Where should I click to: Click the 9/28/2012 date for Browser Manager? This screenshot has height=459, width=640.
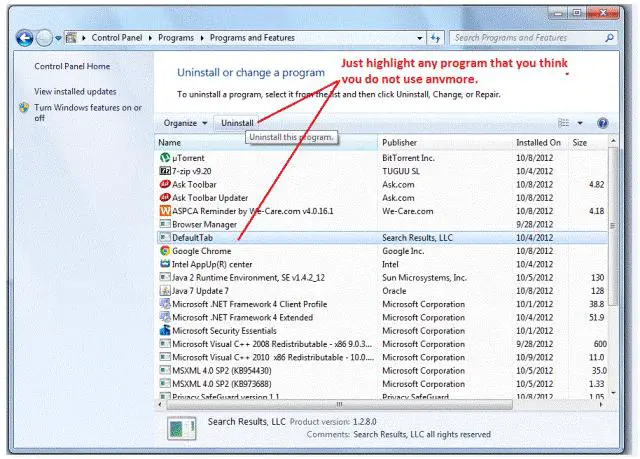pos(534,224)
